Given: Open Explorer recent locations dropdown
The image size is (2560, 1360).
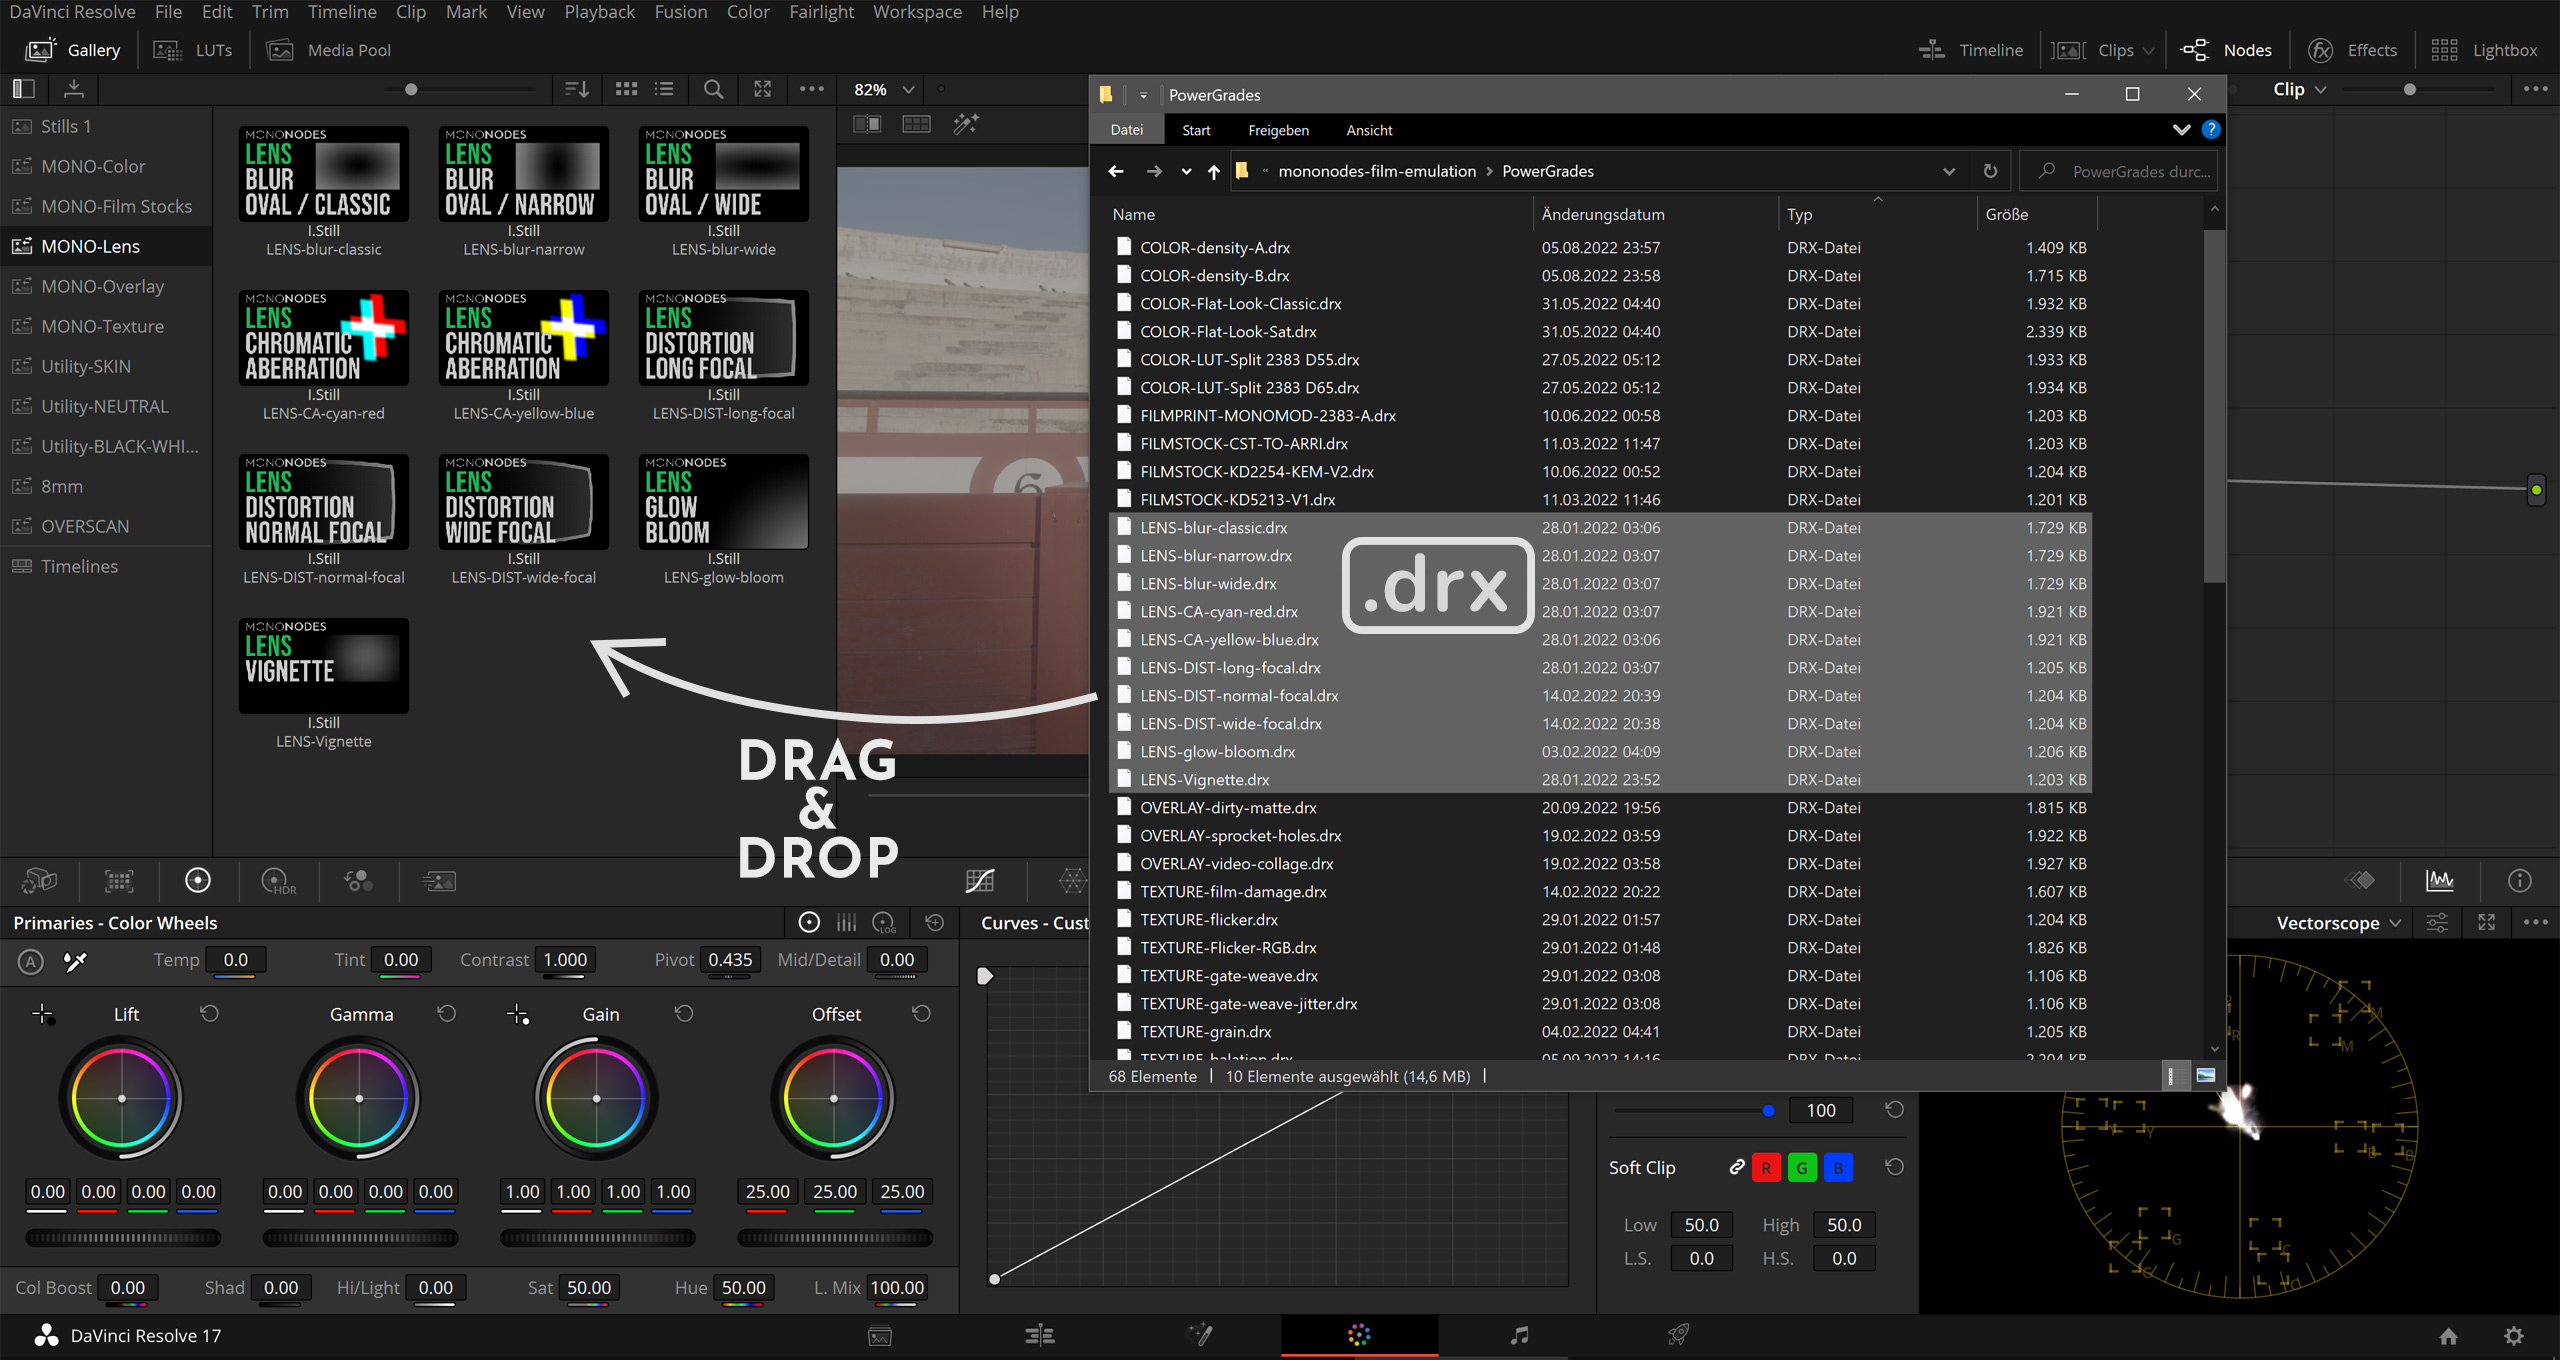Looking at the screenshot, I should click(x=1186, y=171).
